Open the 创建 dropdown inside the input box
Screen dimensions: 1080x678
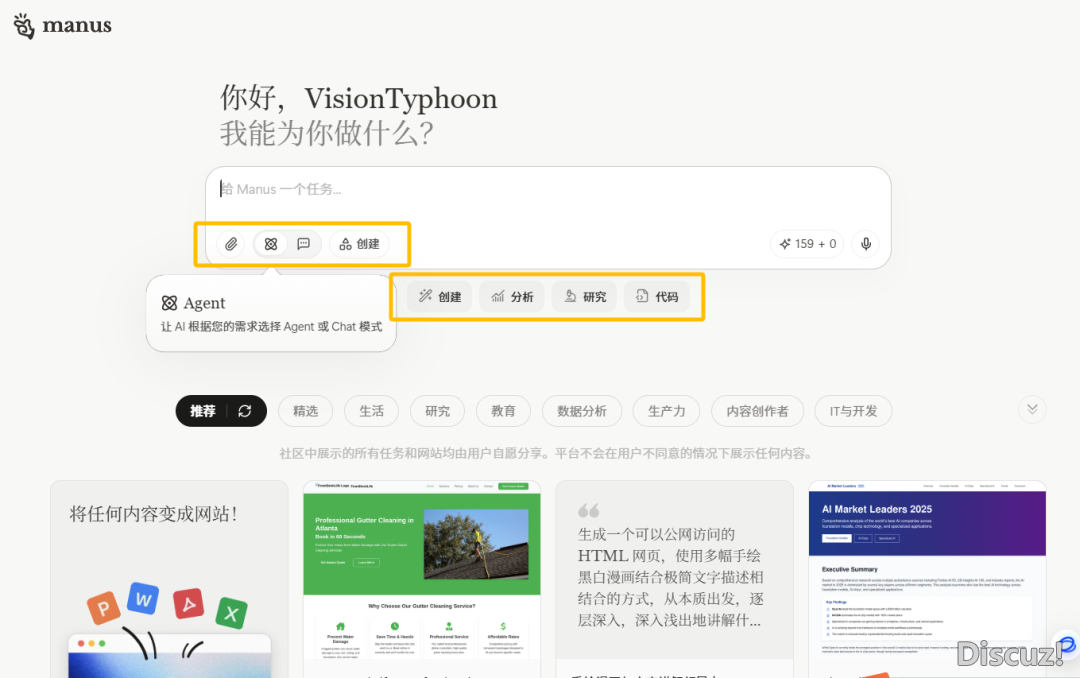click(360, 244)
